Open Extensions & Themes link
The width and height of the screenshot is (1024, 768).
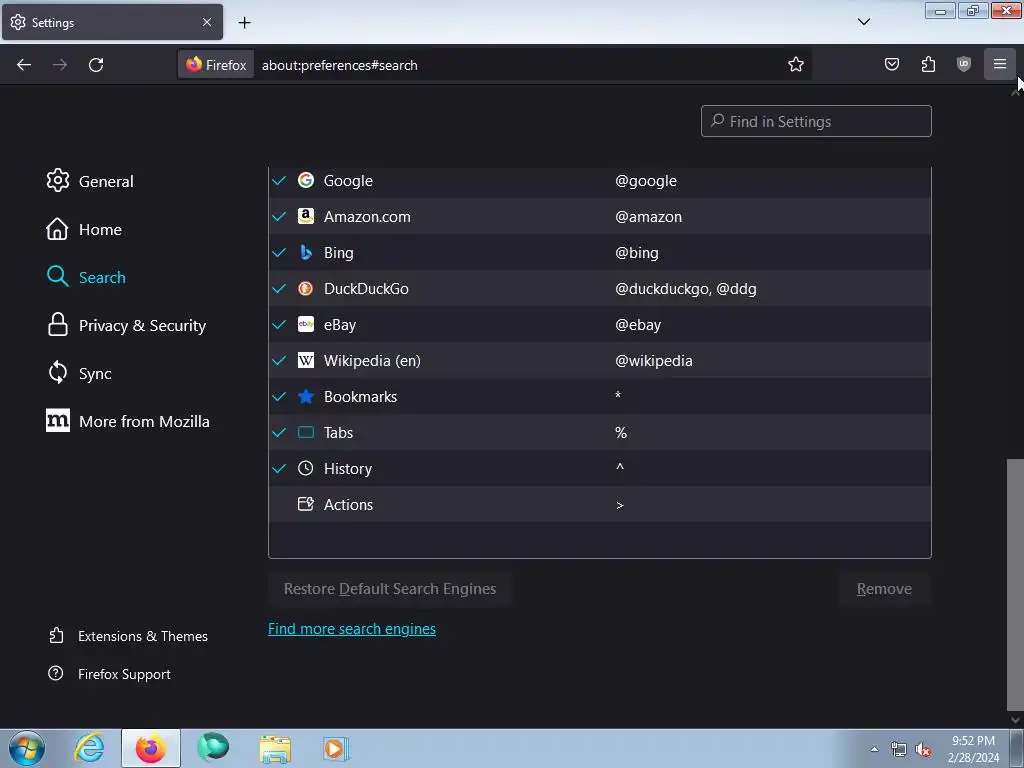[128, 636]
